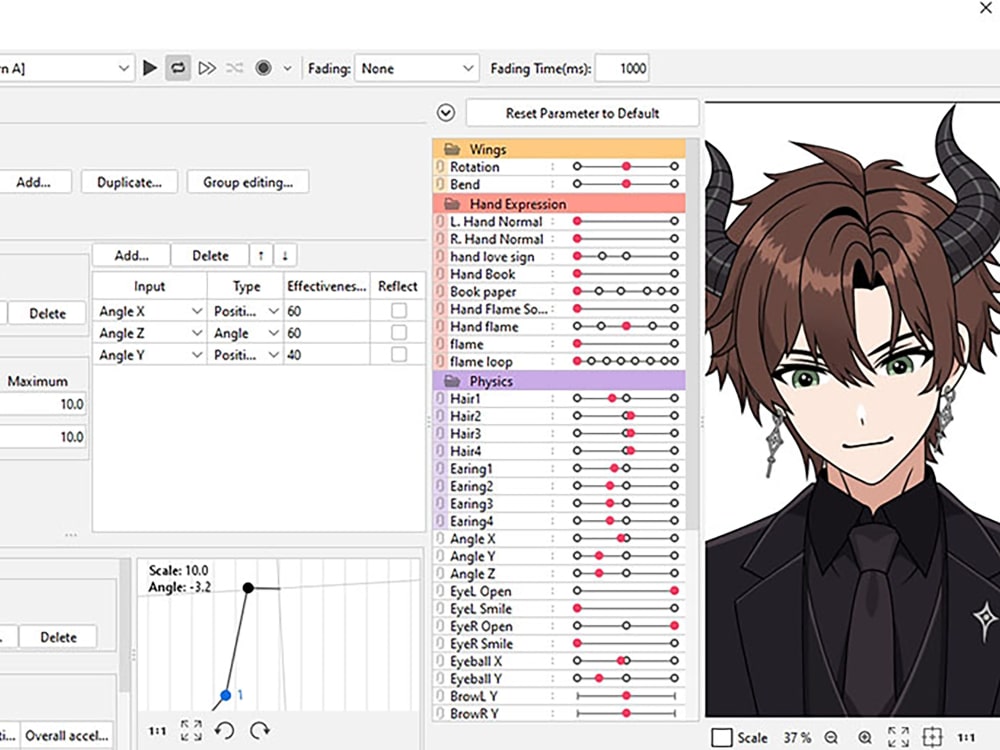This screenshot has width=1000, height=750.
Task: Click Add... above the input table
Action: pyautogui.click(x=131, y=255)
